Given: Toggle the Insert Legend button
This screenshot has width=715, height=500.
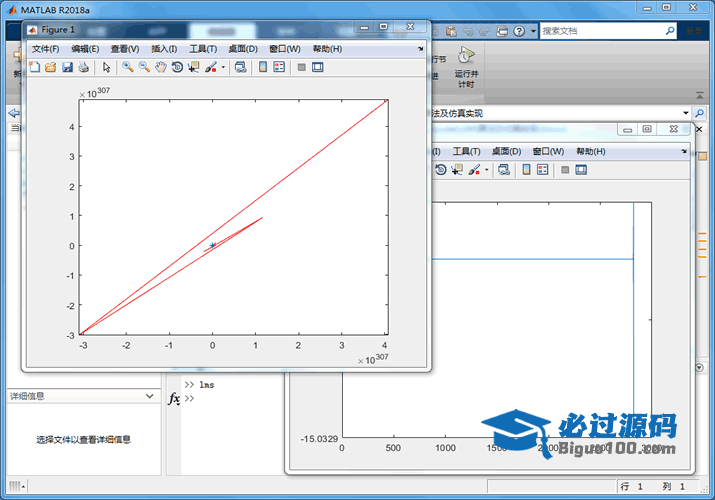Looking at the screenshot, I should pyautogui.click(x=279, y=68).
